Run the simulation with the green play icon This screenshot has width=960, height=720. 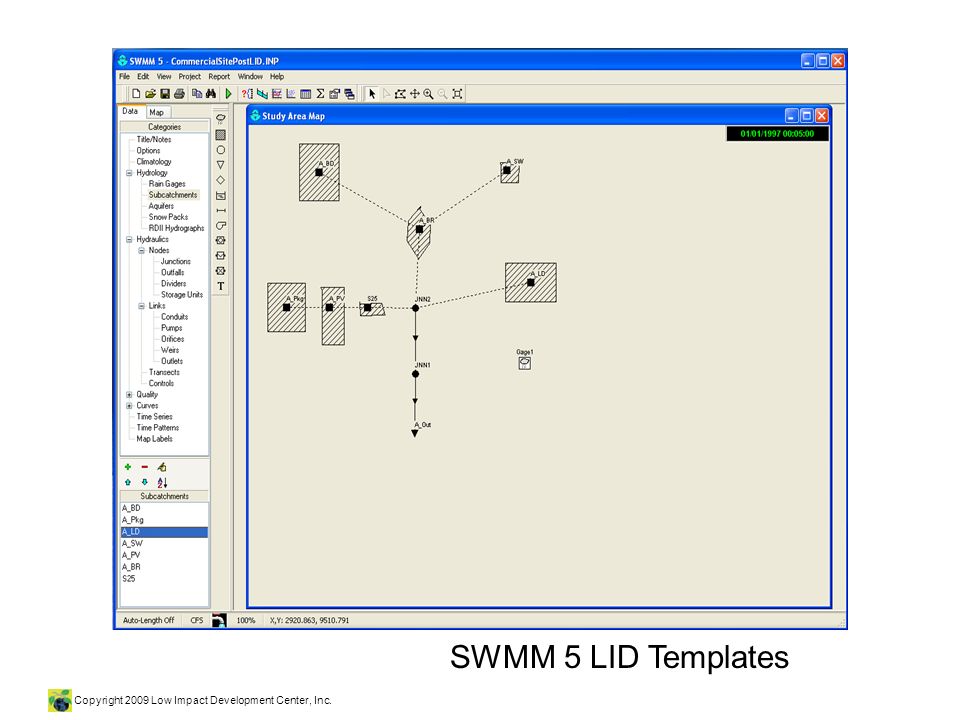pos(228,94)
